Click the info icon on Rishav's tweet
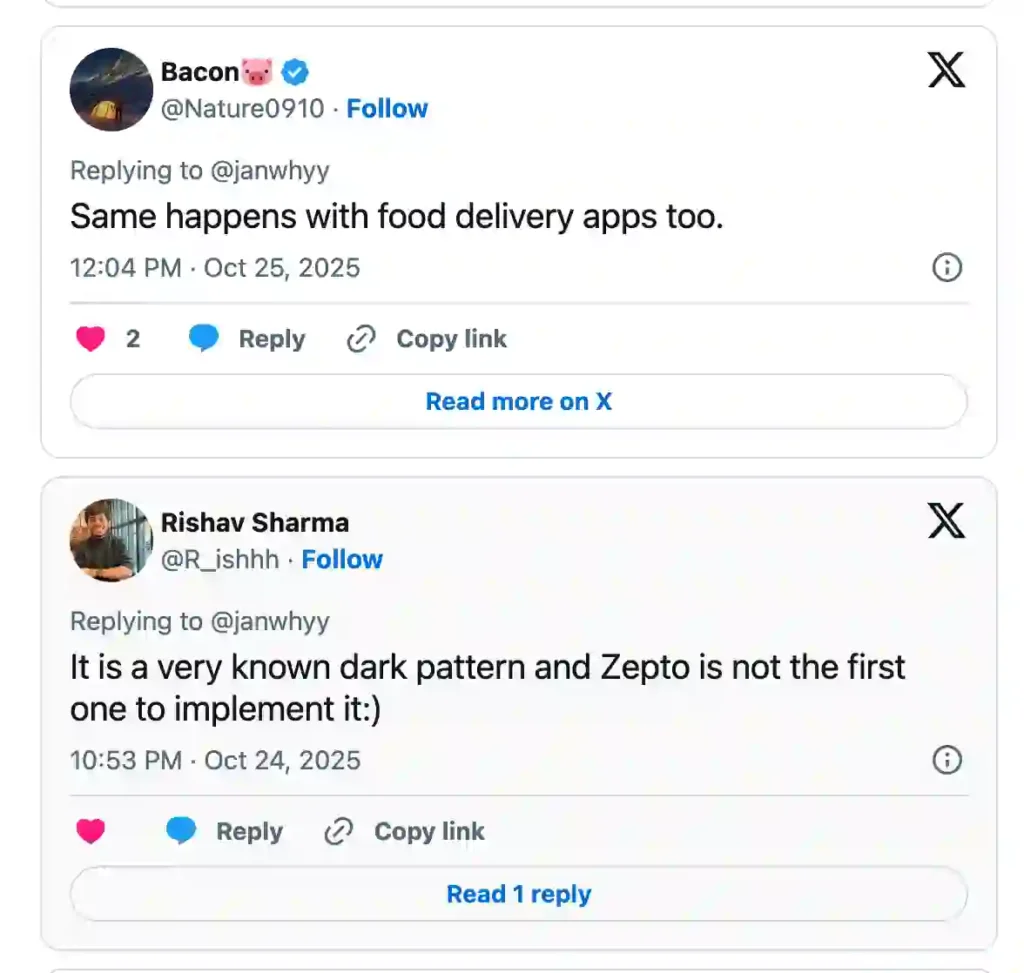Viewport: 1024px width, 973px height. [946, 760]
